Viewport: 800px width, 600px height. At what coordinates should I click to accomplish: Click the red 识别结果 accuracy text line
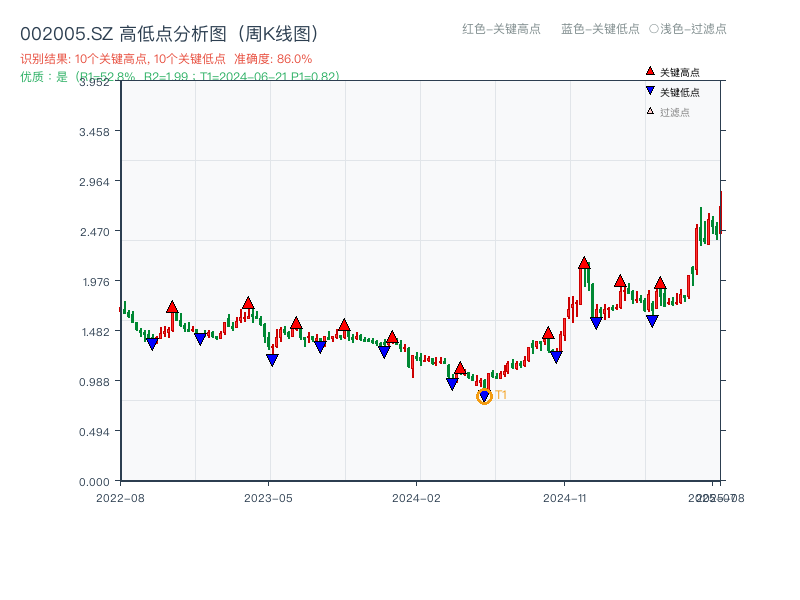coord(166,59)
